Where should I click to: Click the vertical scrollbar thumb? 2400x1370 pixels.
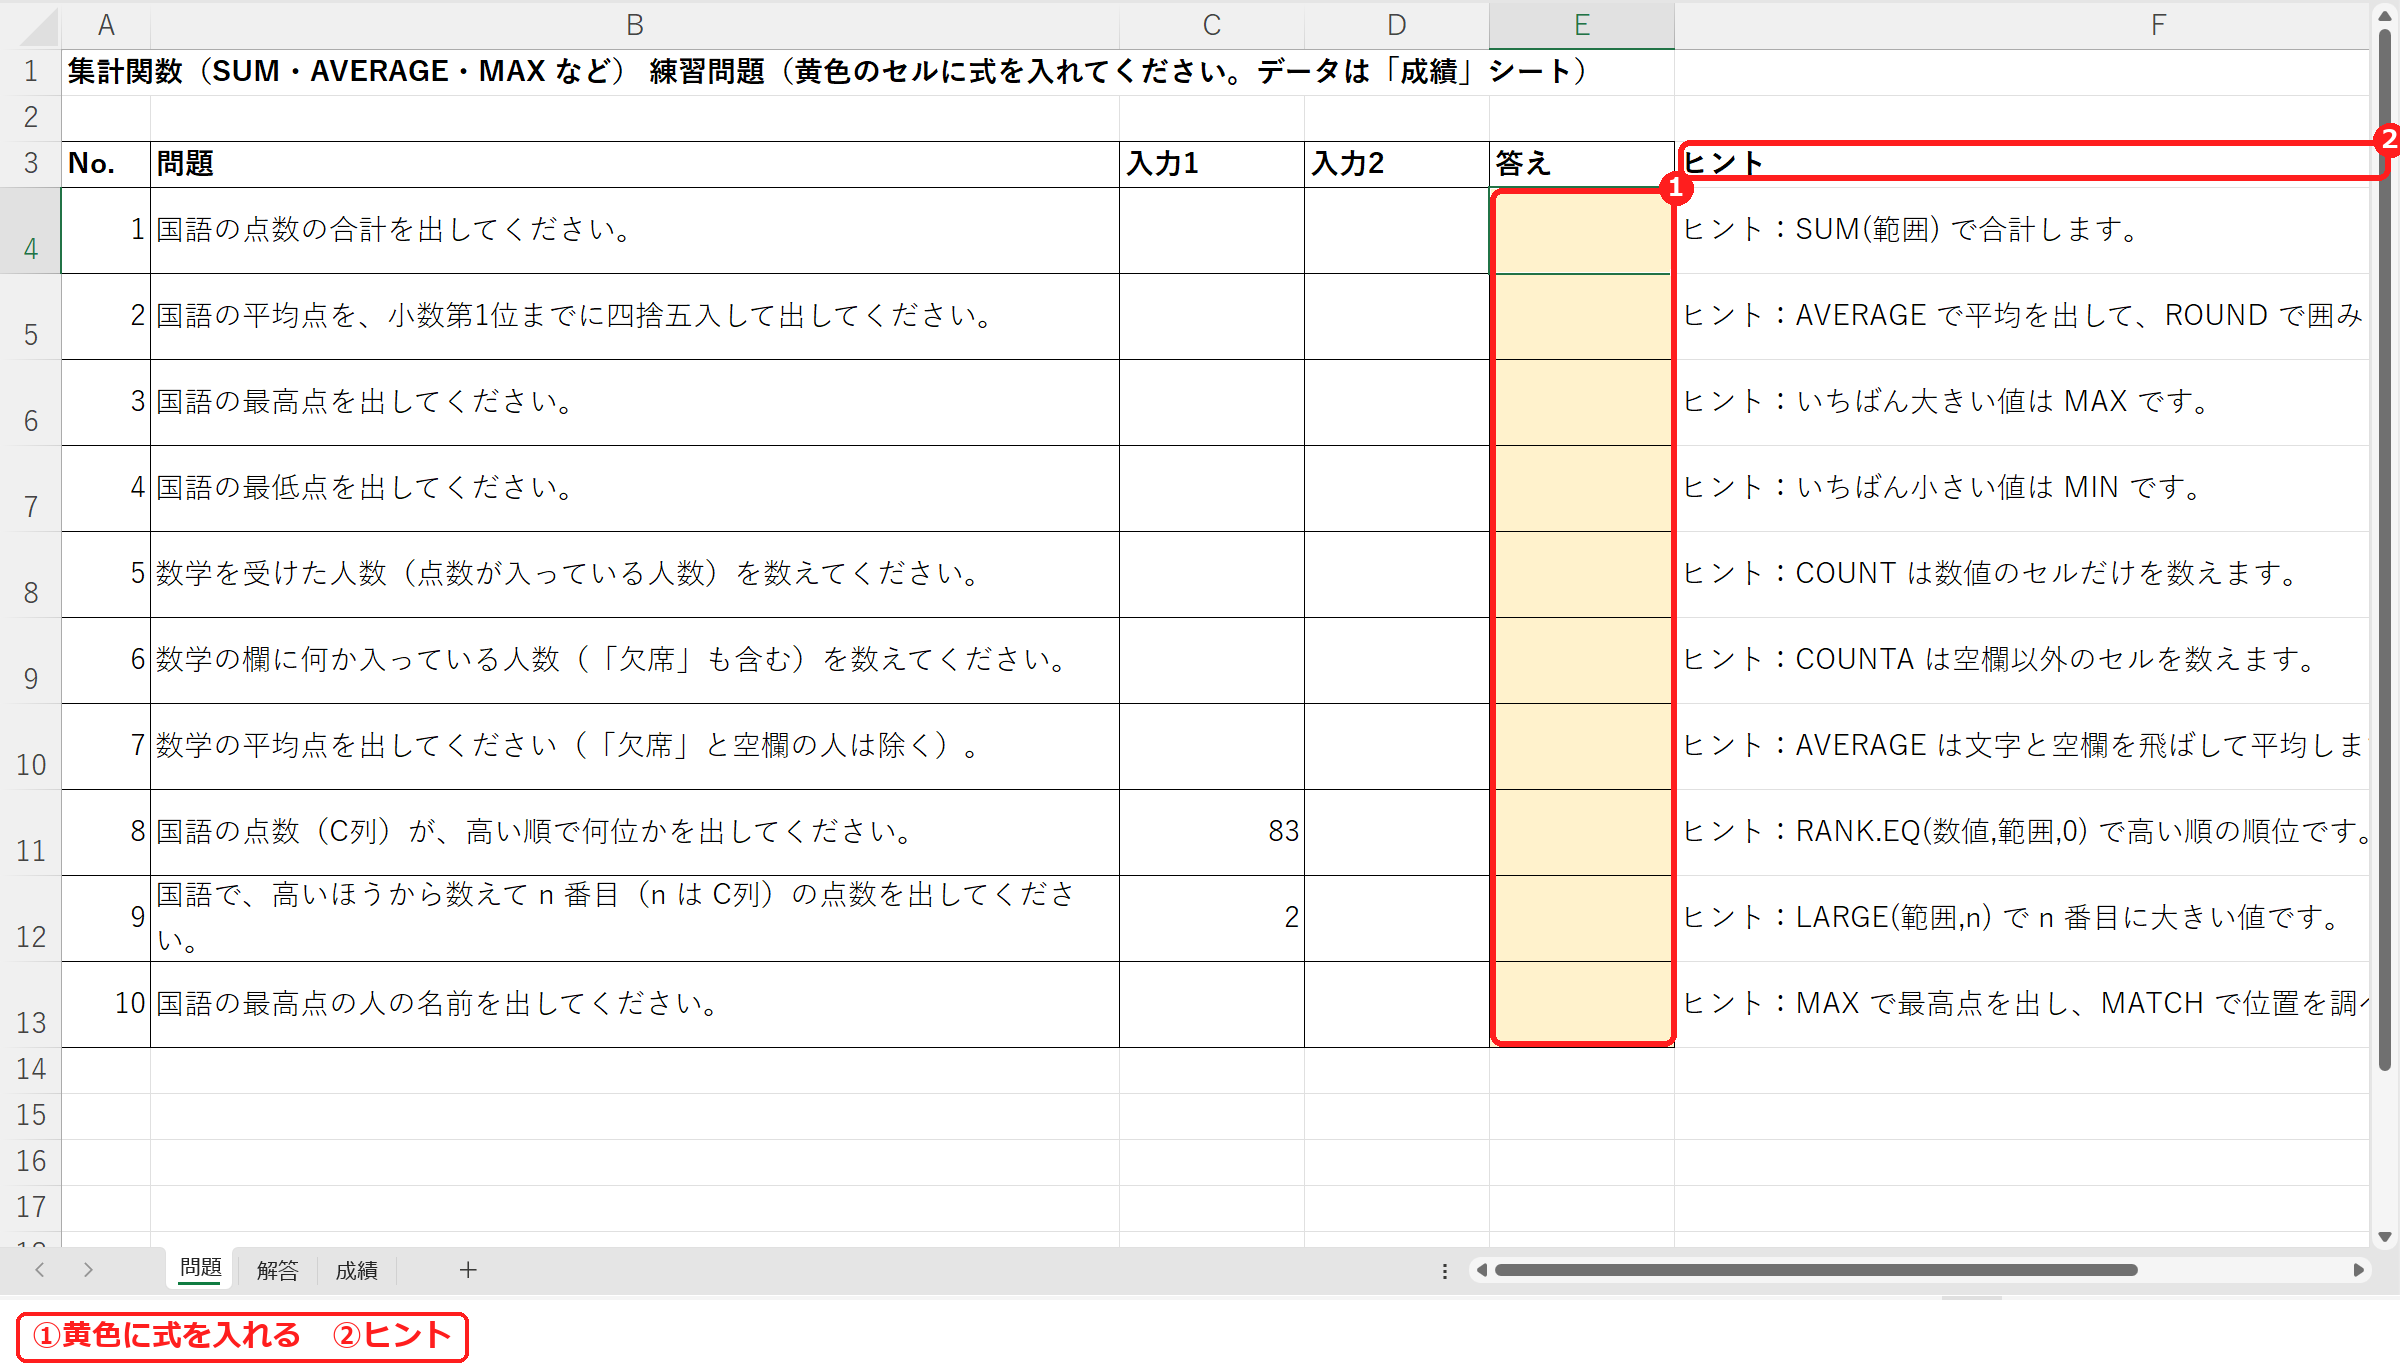pos(2385,550)
